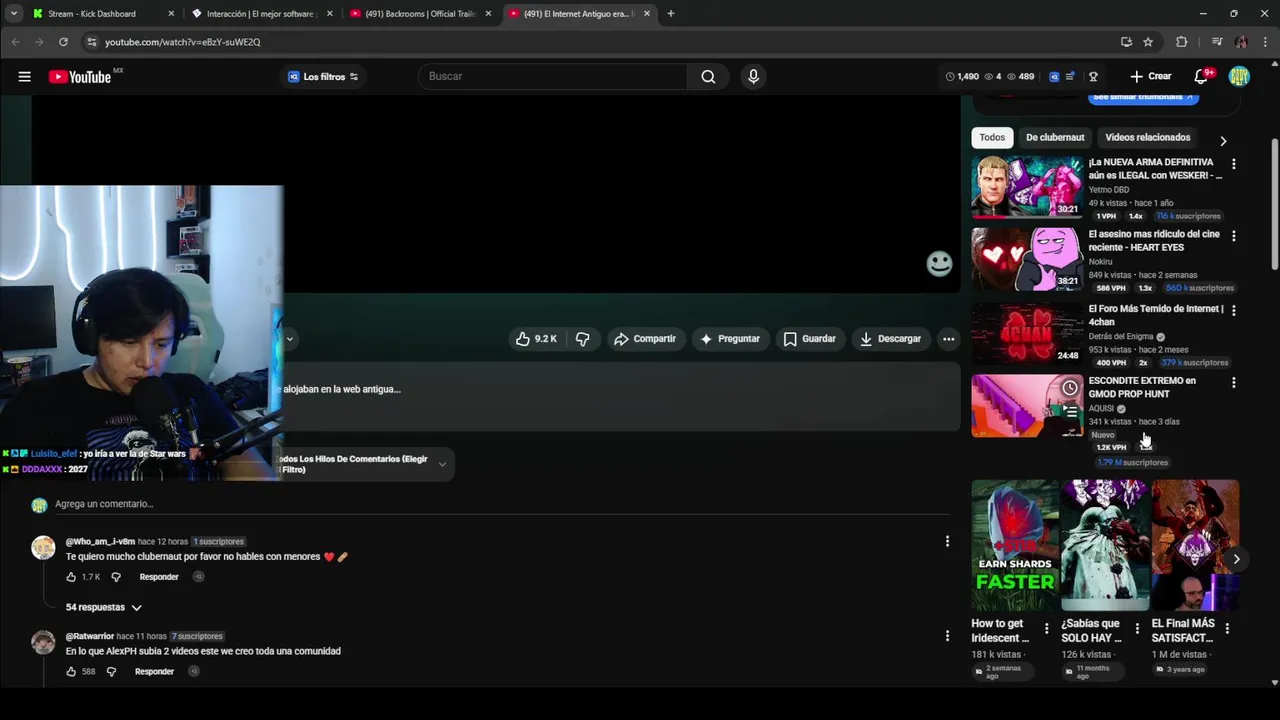Click the search magnifier button

pyautogui.click(x=708, y=76)
